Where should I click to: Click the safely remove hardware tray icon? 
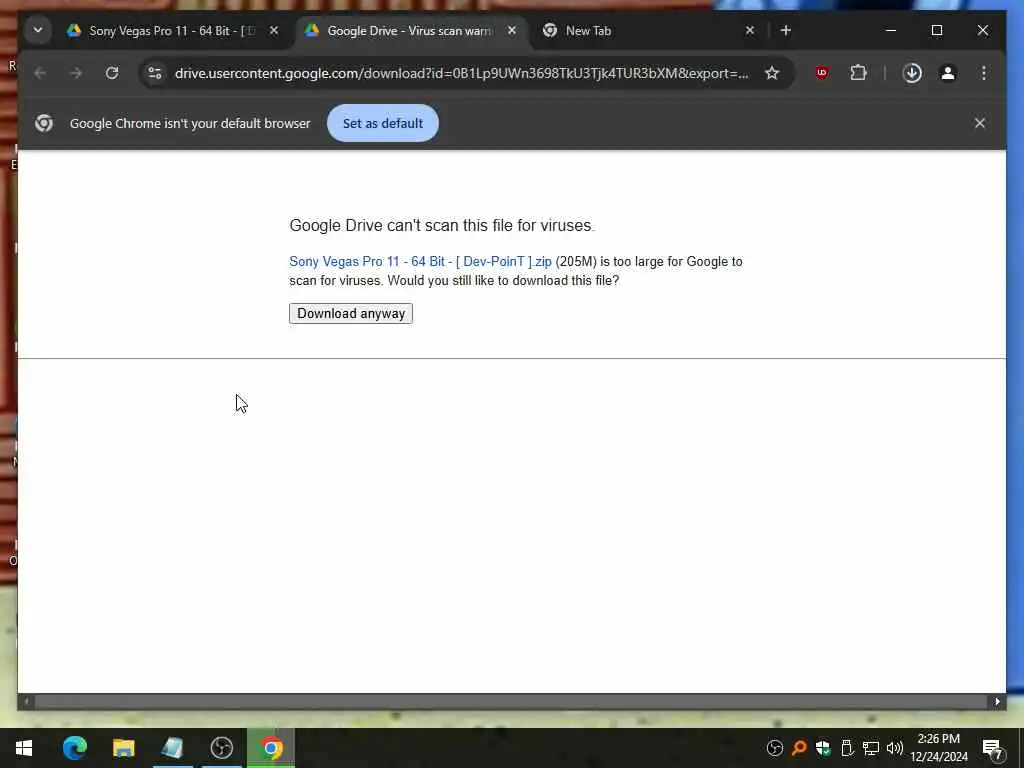[x=847, y=748]
